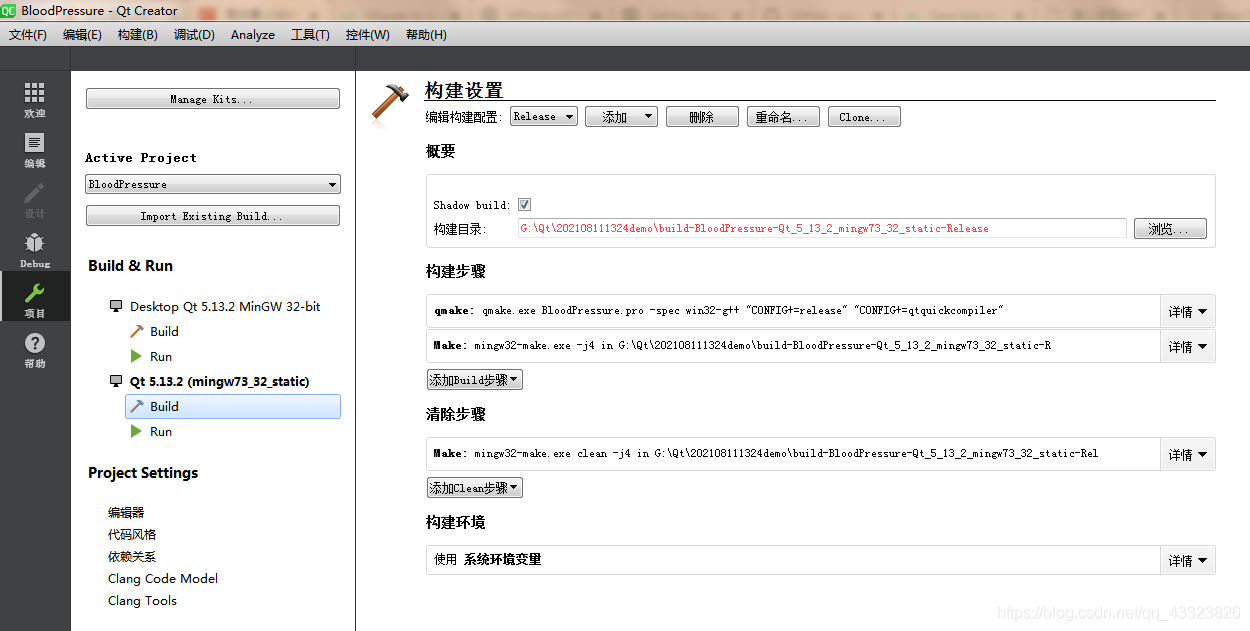Viewport: 1250px width, 631px height.
Task: Click the hammer build settings icon
Action: click(390, 102)
